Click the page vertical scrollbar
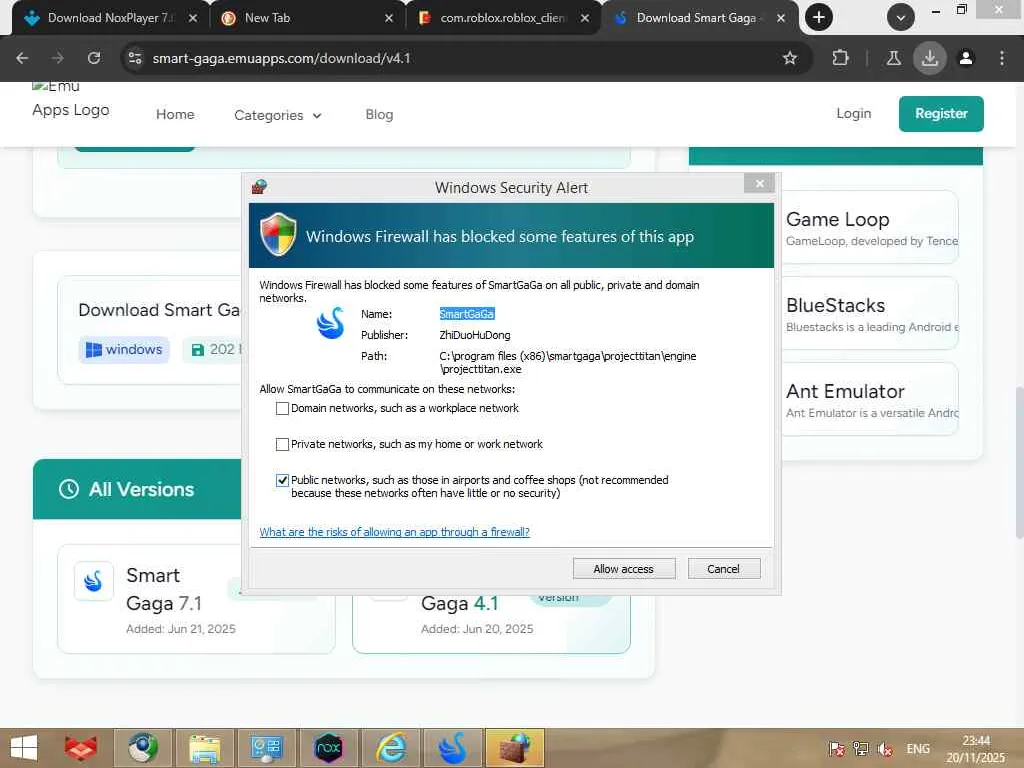The width and height of the screenshot is (1024, 768). (x=1019, y=462)
